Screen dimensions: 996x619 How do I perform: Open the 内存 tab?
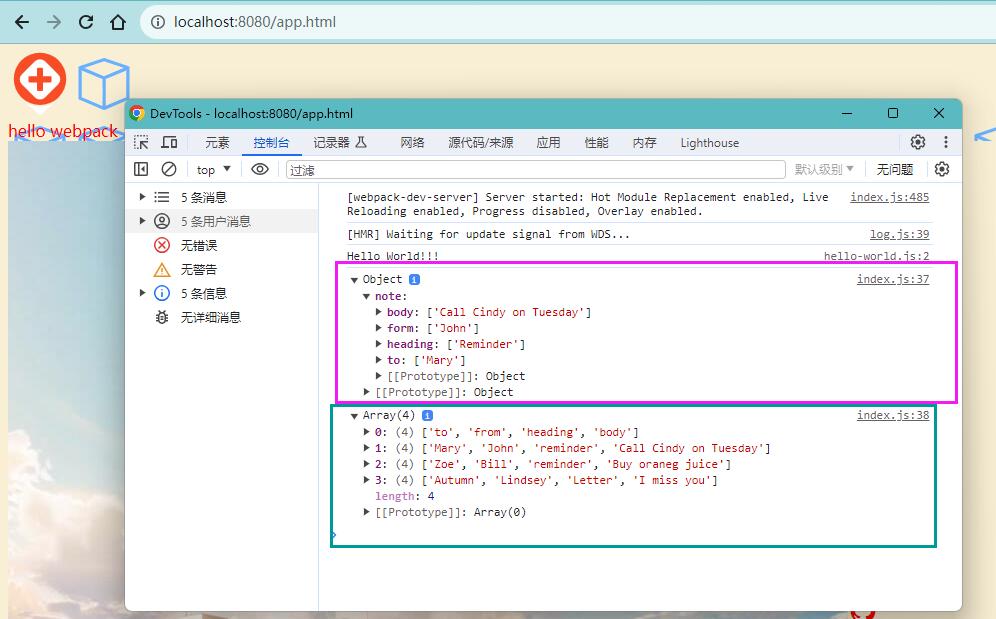click(645, 143)
